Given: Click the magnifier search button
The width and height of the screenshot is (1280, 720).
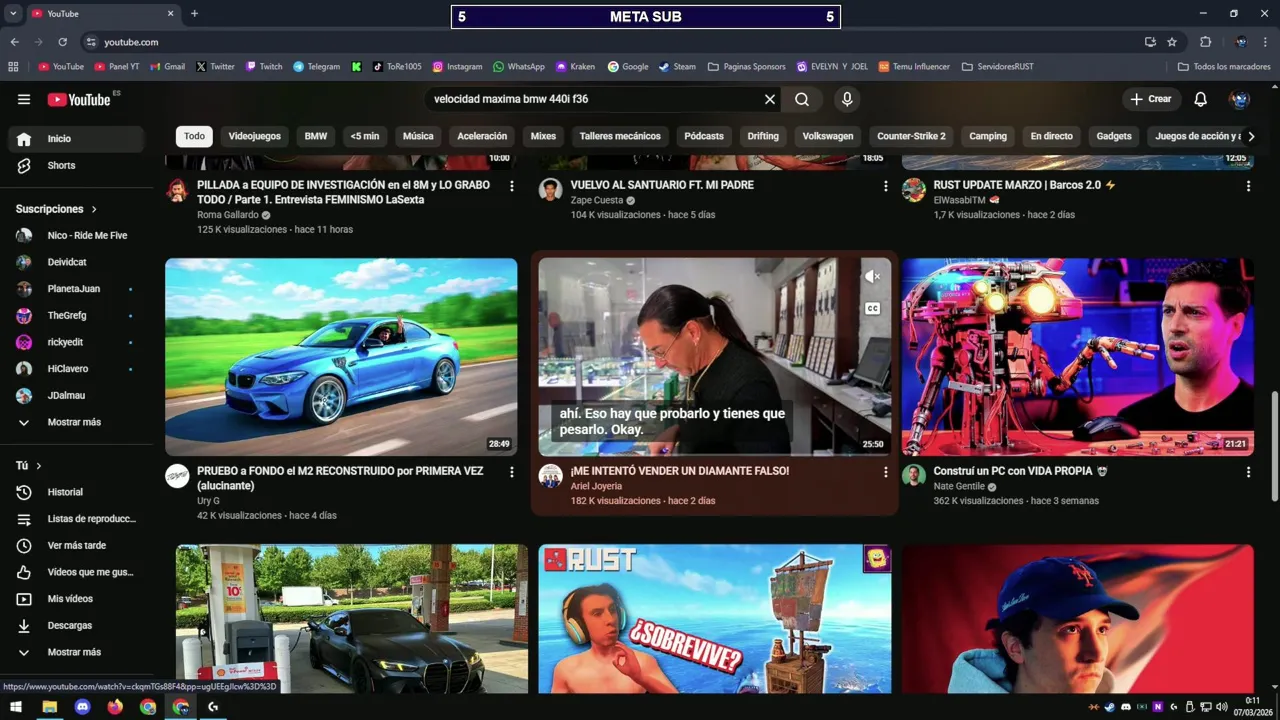Looking at the screenshot, I should coord(802,99).
